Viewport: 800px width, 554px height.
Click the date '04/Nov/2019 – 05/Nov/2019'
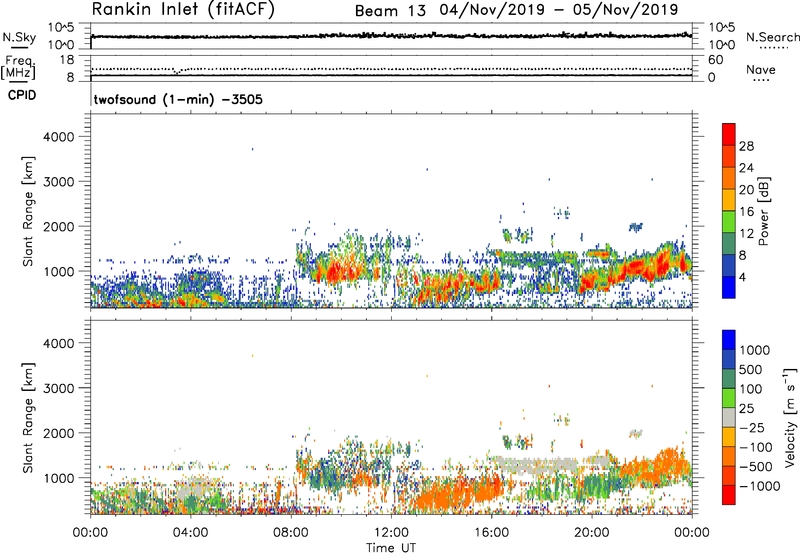(559, 10)
